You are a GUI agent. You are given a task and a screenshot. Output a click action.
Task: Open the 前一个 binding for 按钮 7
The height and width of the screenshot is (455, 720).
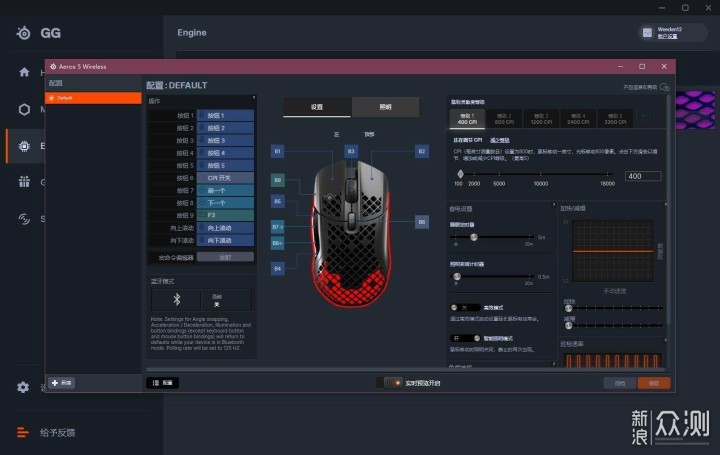coord(225,190)
